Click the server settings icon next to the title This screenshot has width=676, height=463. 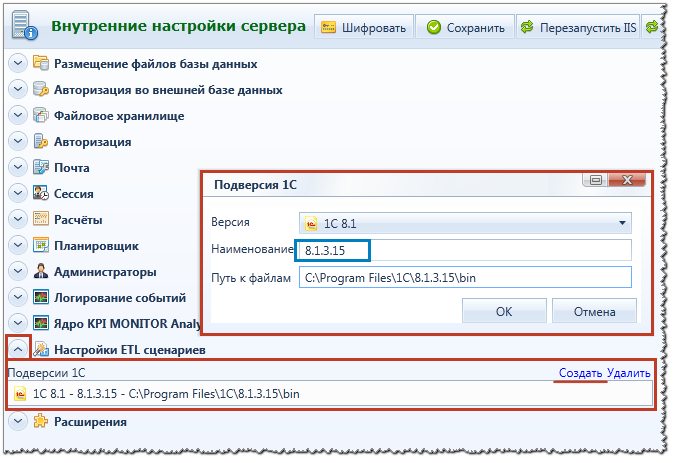[x=24, y=26]
